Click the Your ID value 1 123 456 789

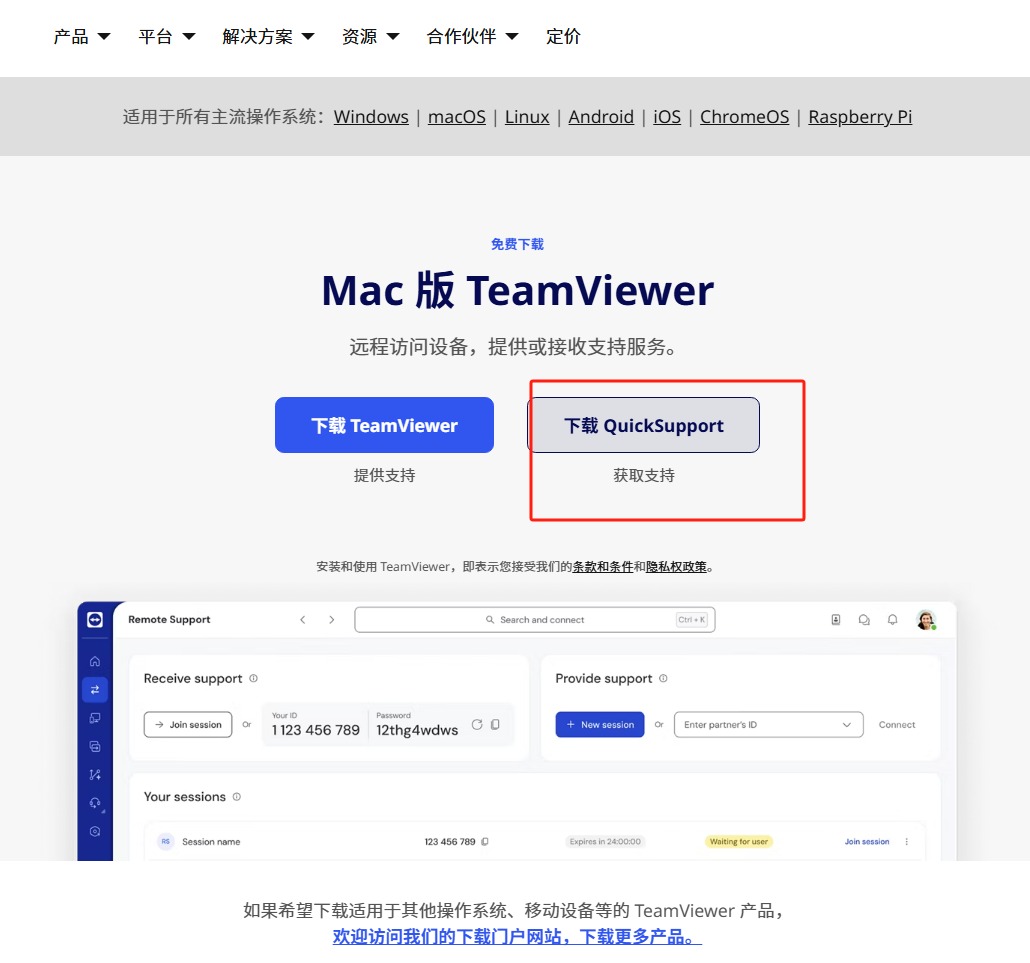point(316,730)
